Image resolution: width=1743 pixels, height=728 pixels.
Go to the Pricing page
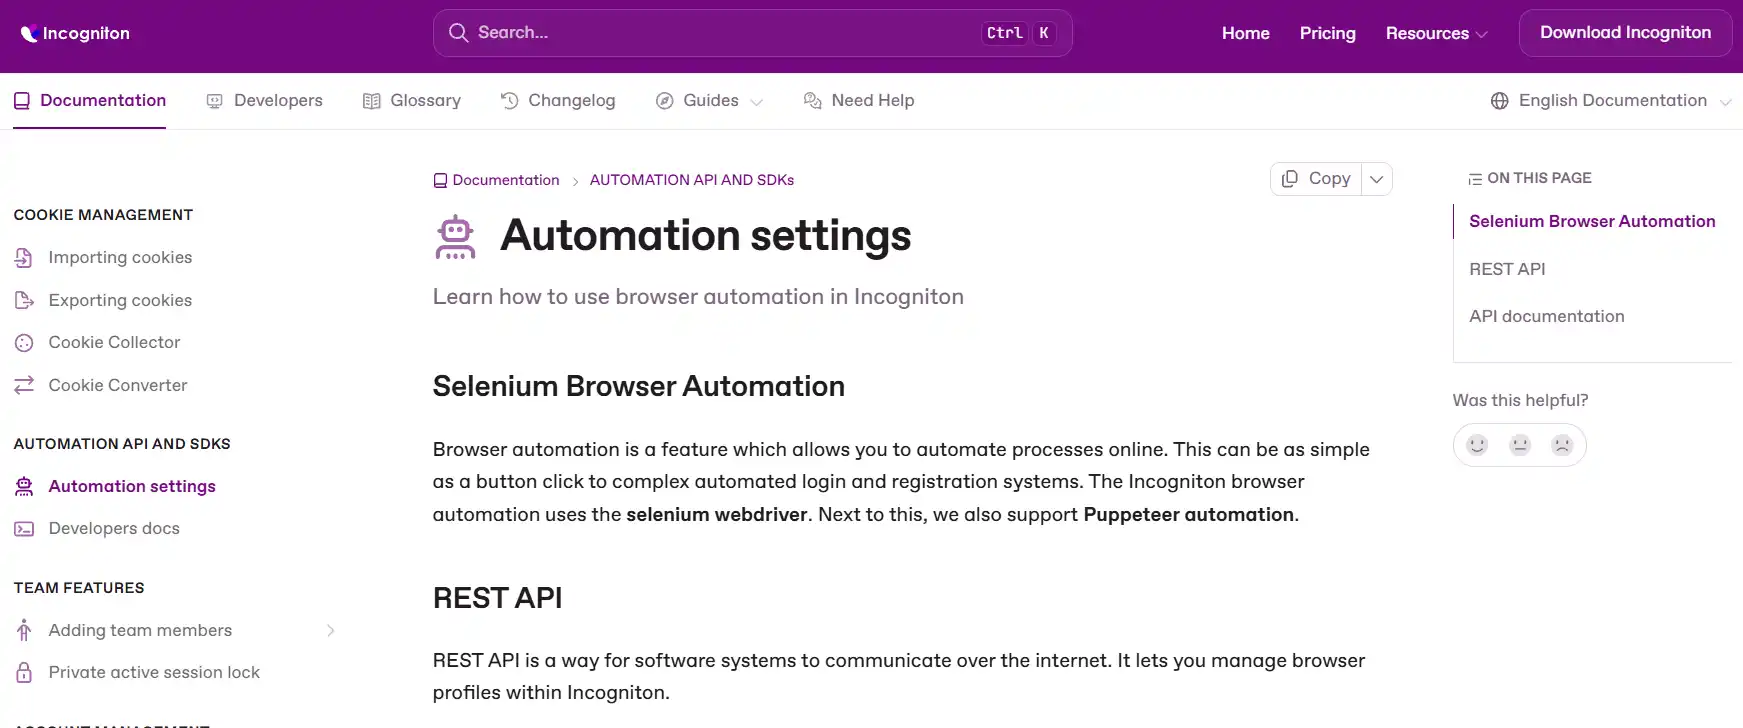click(1327, 33)
